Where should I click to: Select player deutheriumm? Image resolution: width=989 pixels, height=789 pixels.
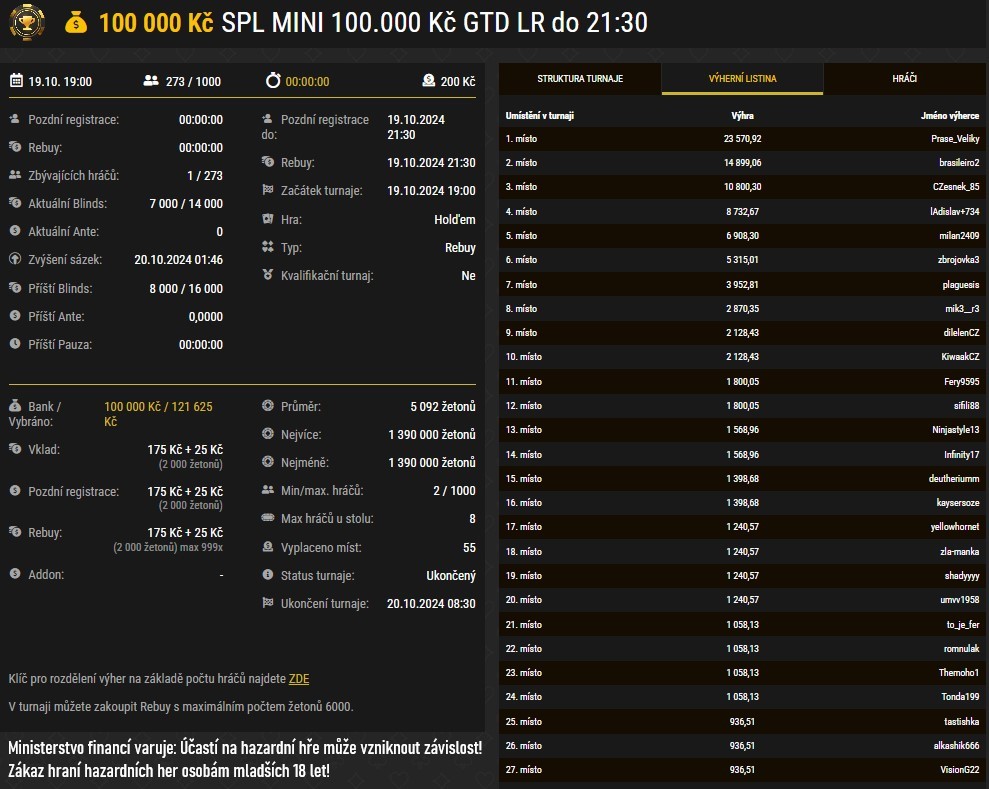pos(954,478)
